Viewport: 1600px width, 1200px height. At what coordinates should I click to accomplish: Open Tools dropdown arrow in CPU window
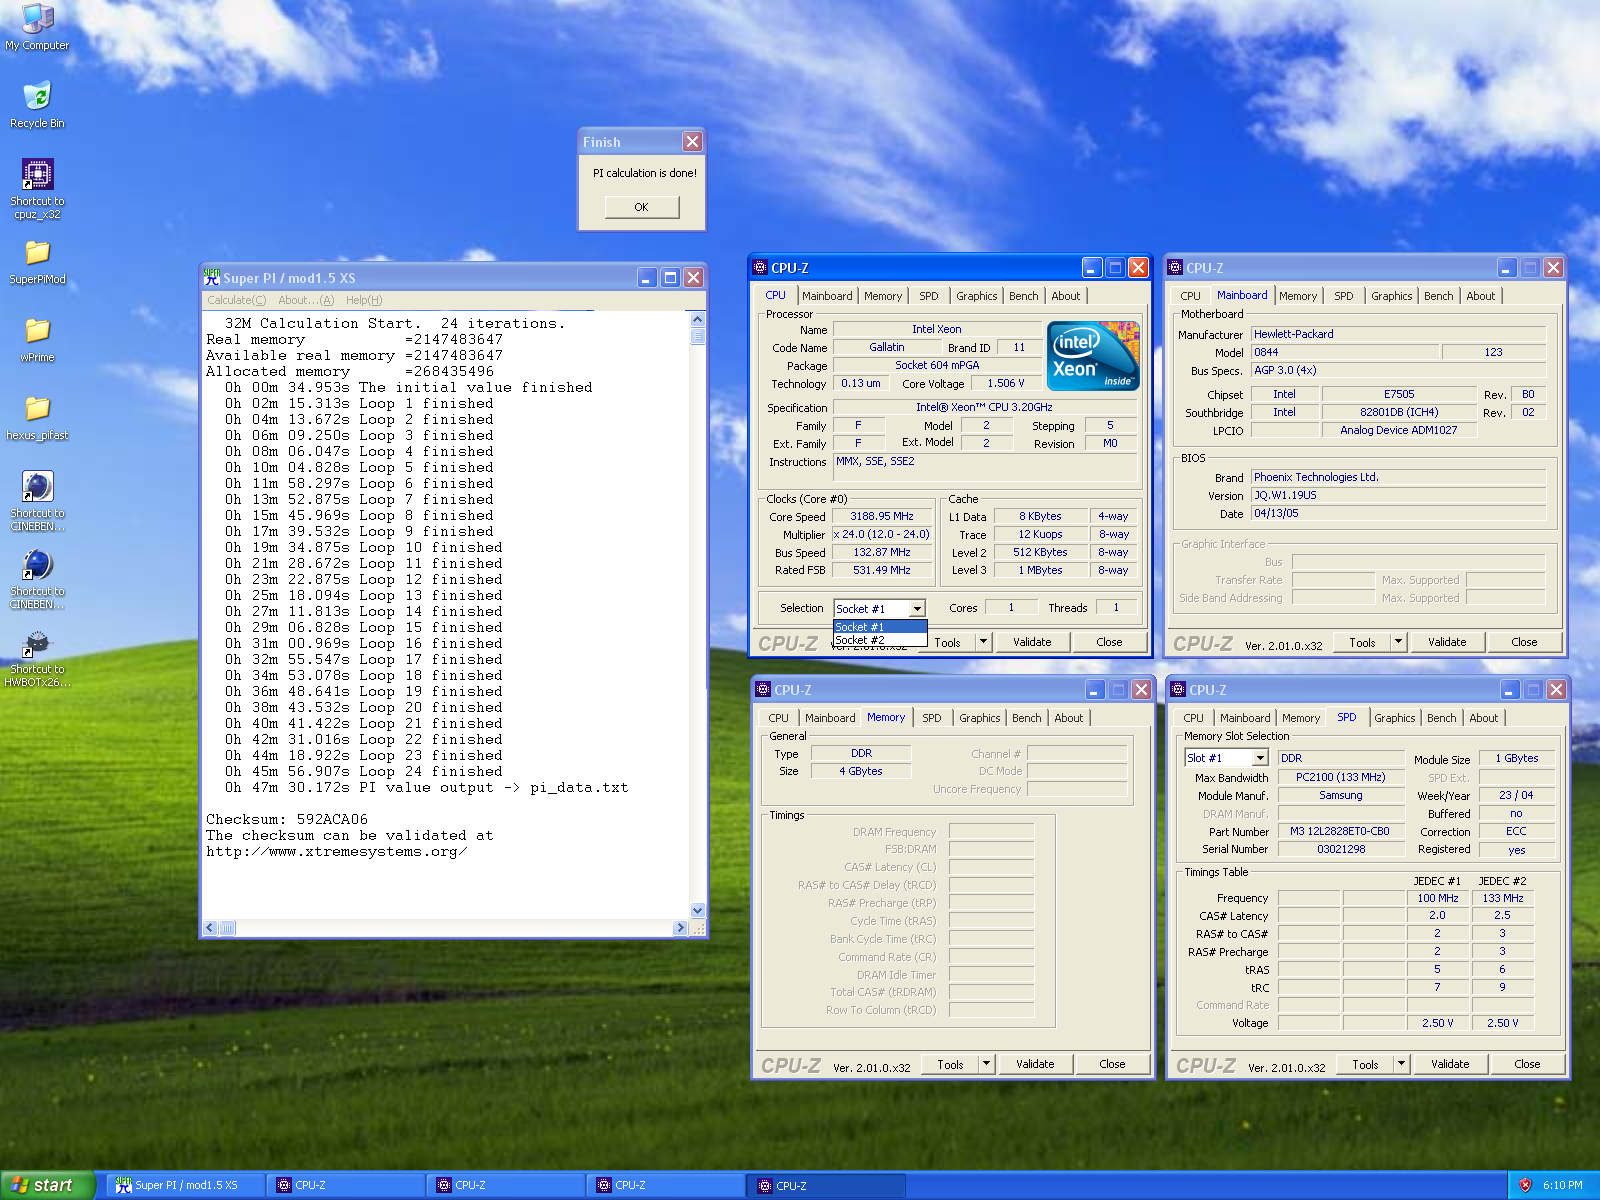point(984,642)
